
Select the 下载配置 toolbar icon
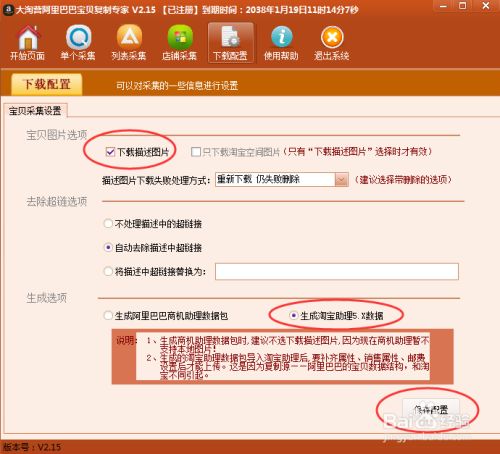[x=230, y=43]
